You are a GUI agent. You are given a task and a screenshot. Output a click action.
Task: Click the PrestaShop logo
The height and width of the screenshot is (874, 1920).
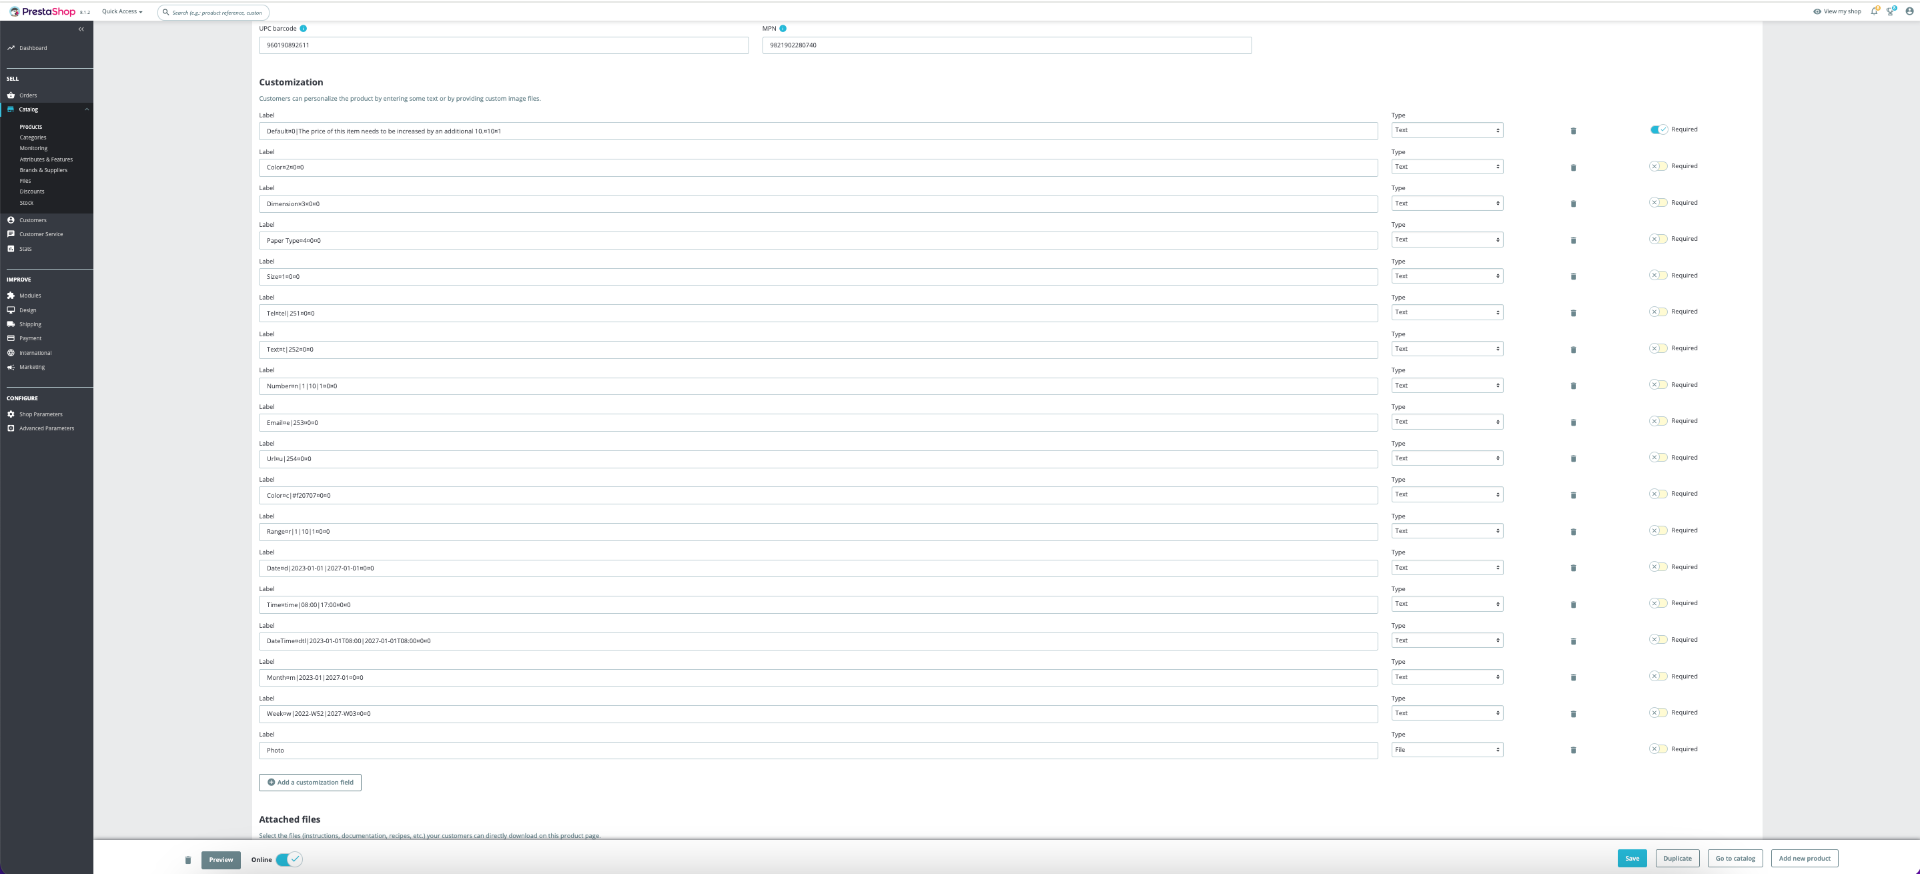(x=43, y=12)
